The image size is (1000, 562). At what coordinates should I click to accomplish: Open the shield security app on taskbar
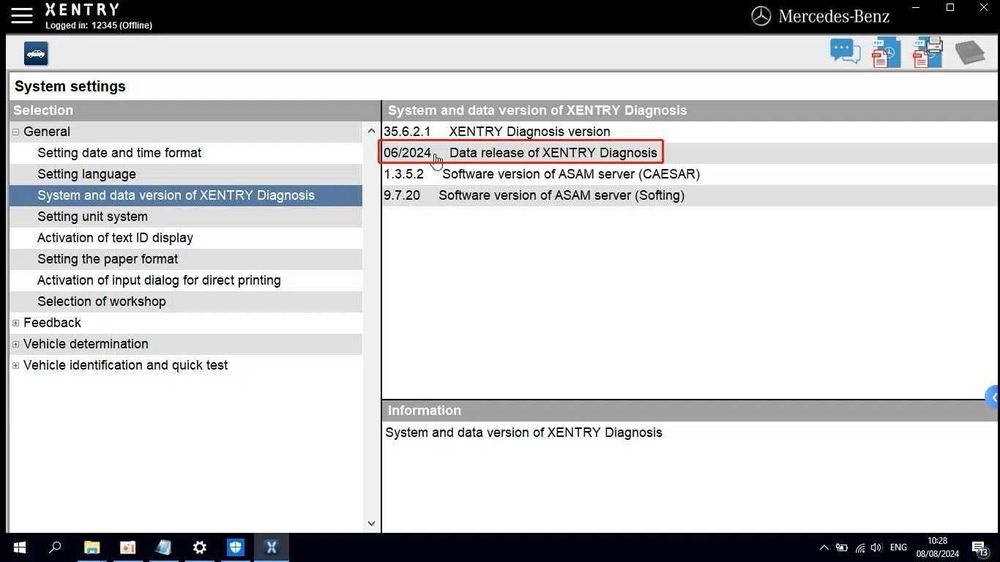[235, 547]
